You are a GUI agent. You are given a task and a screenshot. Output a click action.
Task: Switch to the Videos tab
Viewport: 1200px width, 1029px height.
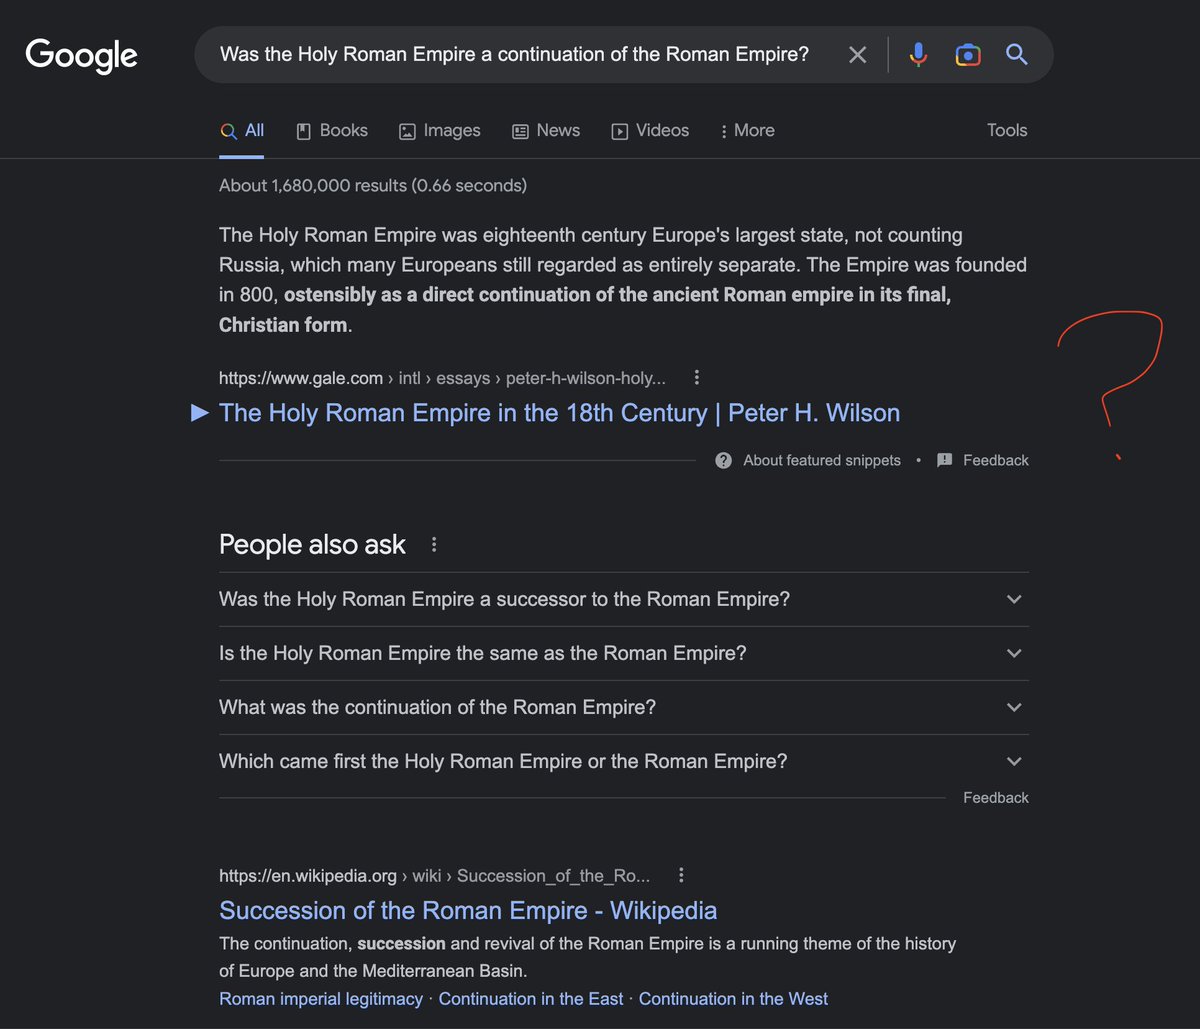point(650,131)
